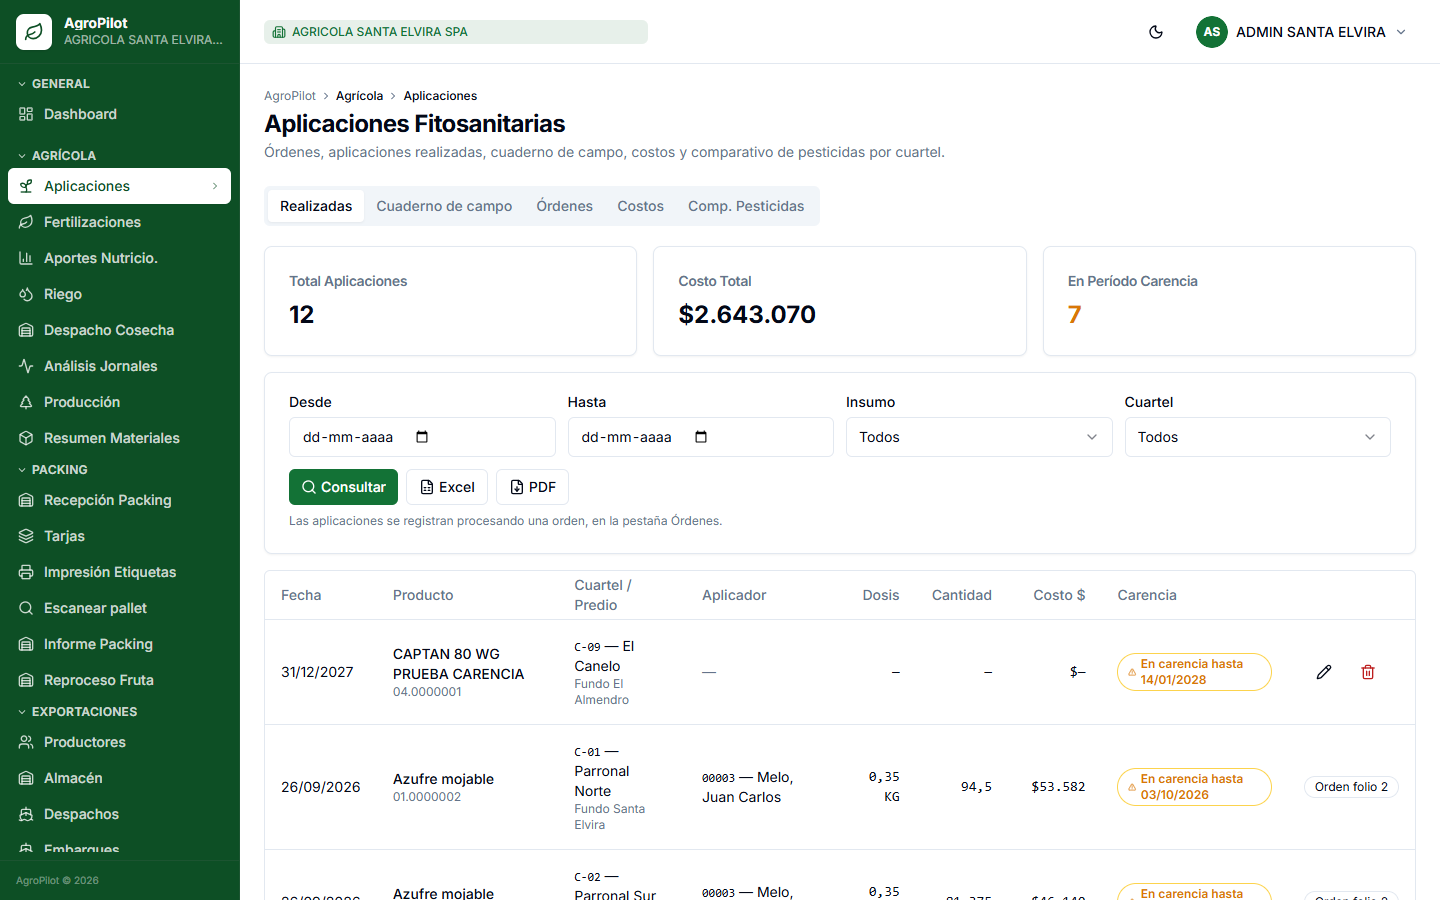
Task: Click the Tarjas layers icon
Action: tap(26, 536)
